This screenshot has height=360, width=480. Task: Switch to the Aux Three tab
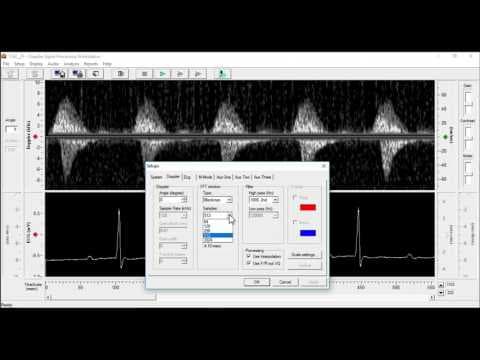(x=262, y=177)
